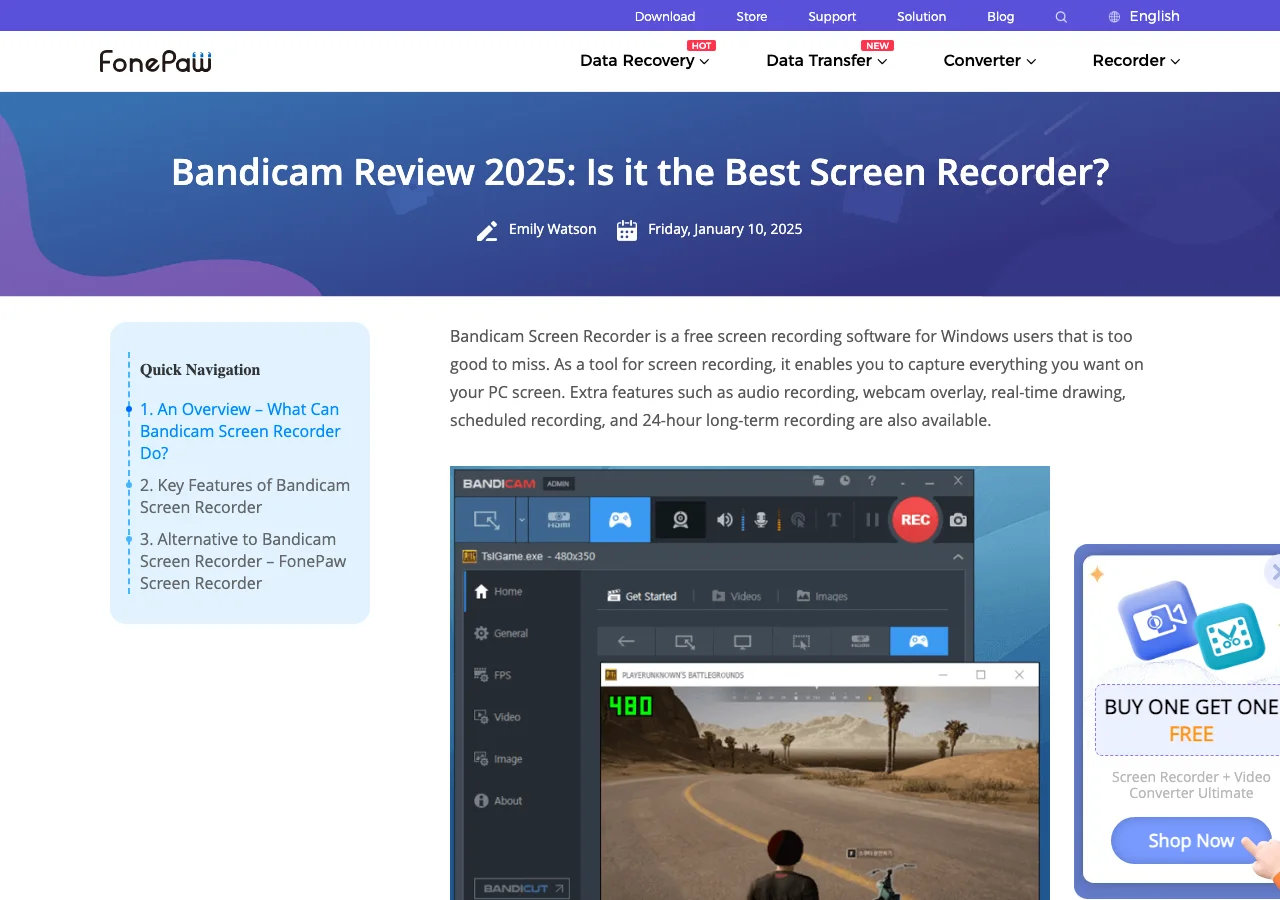Expand the Data Transfer menu
1280x900 pixels.
click(827, 61)
